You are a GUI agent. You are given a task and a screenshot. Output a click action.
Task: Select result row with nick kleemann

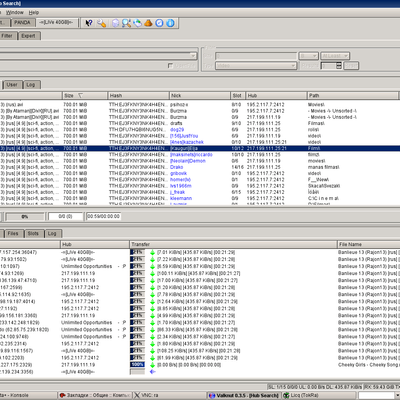(x=200, y=198)
